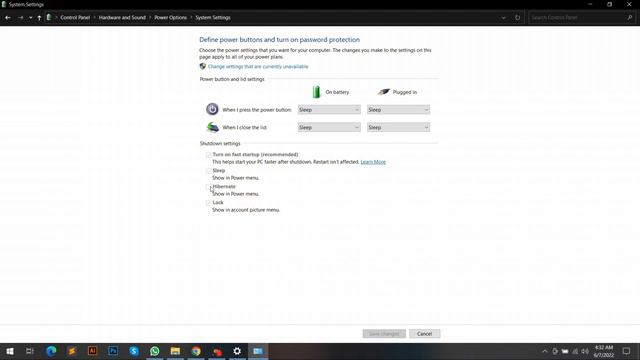Click the network tray icon
This screenshot has width=640, height=360.
pyautogui.click(x=575, y=351)
